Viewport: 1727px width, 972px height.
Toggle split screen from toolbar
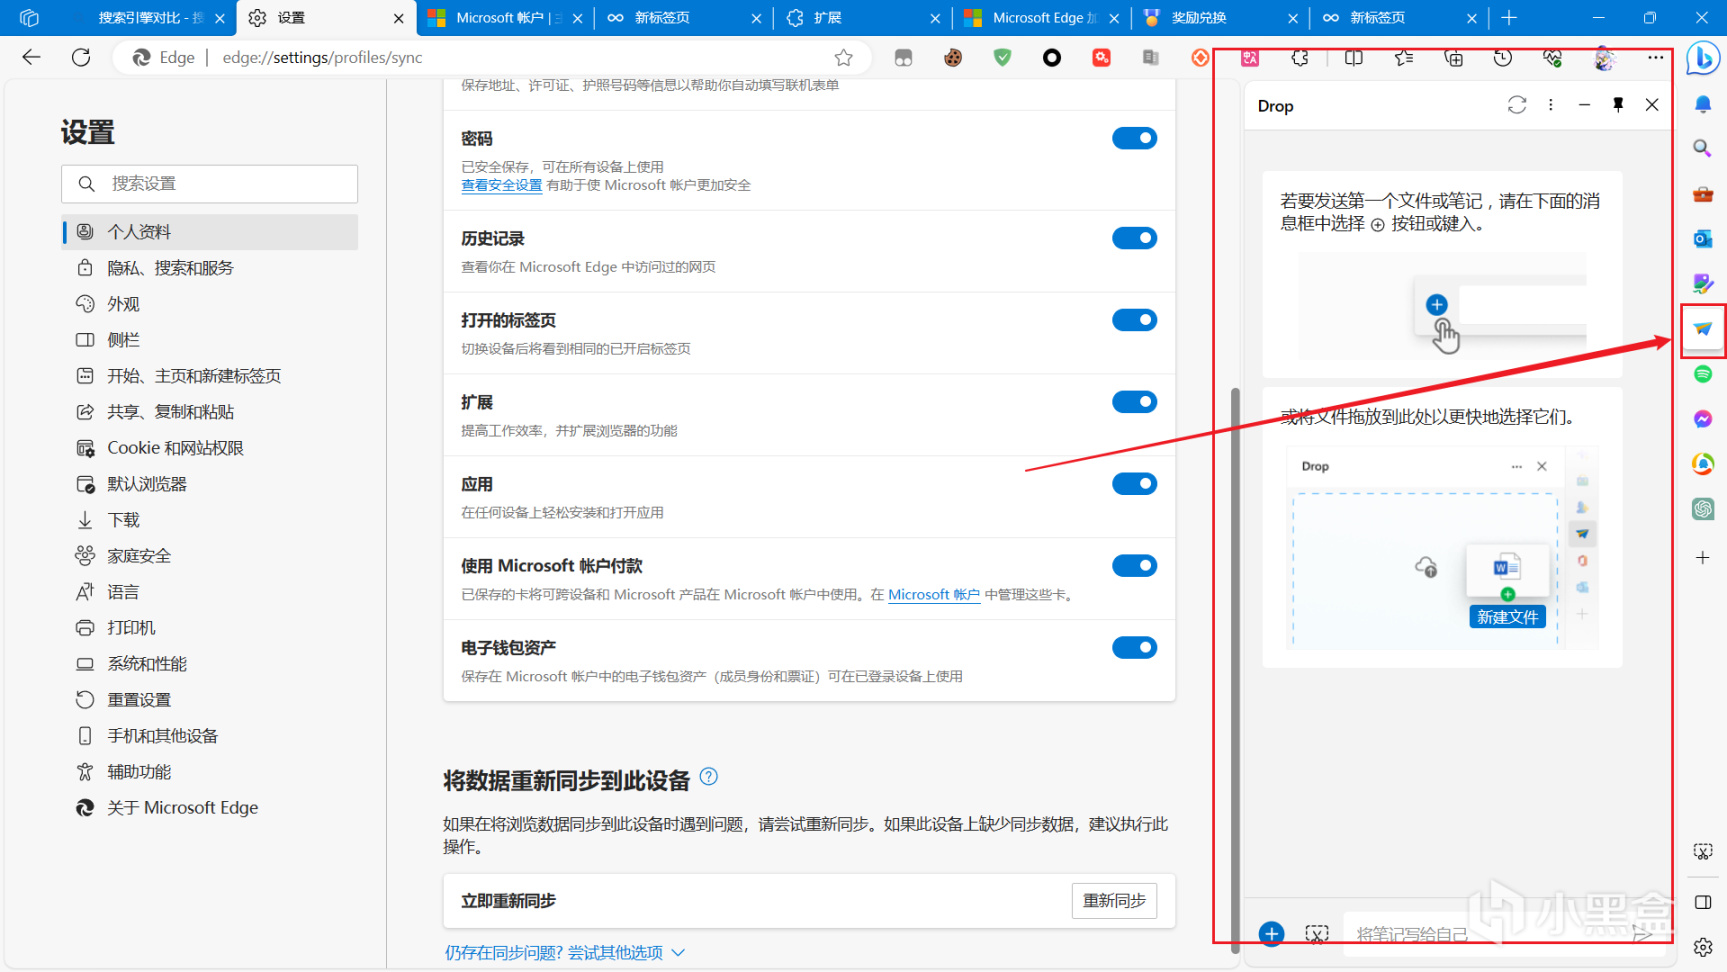(1354, 58)
